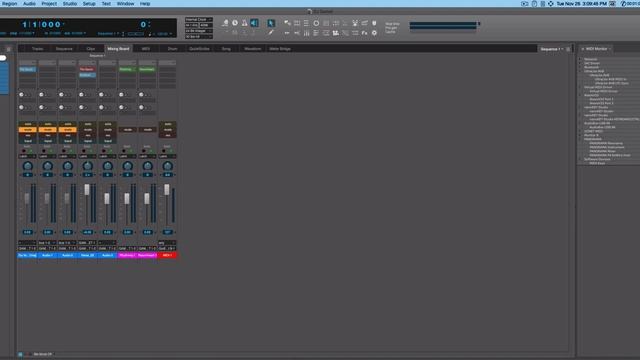Mute the sixth purple-labeled channel strip

pos(127,130)
